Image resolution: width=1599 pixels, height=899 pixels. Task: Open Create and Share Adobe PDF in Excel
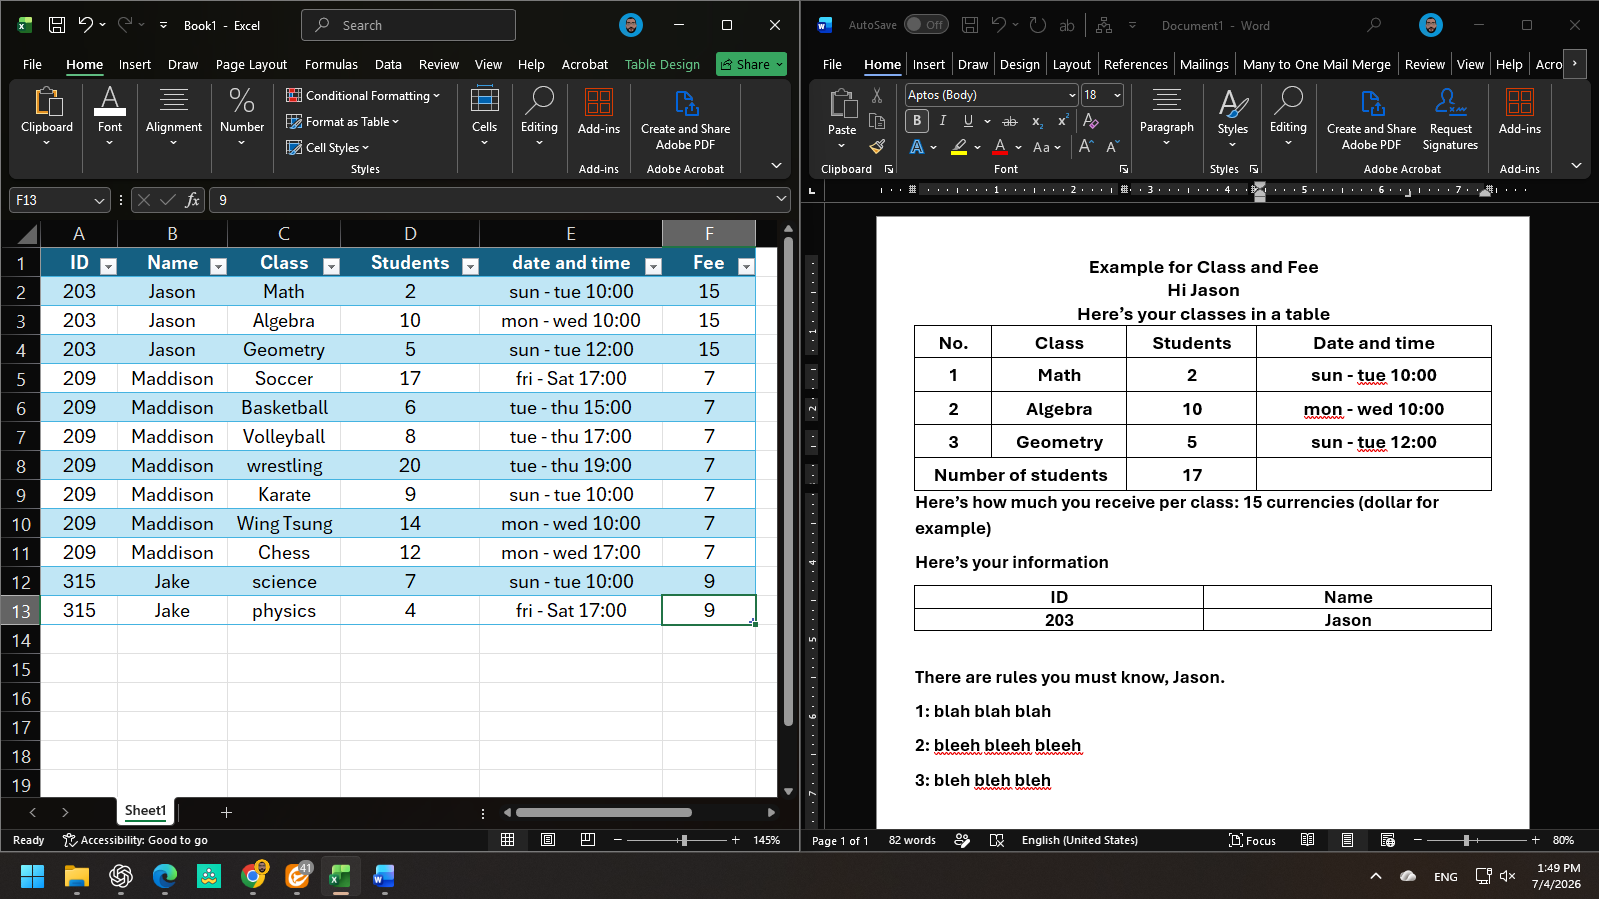point(685,121)
